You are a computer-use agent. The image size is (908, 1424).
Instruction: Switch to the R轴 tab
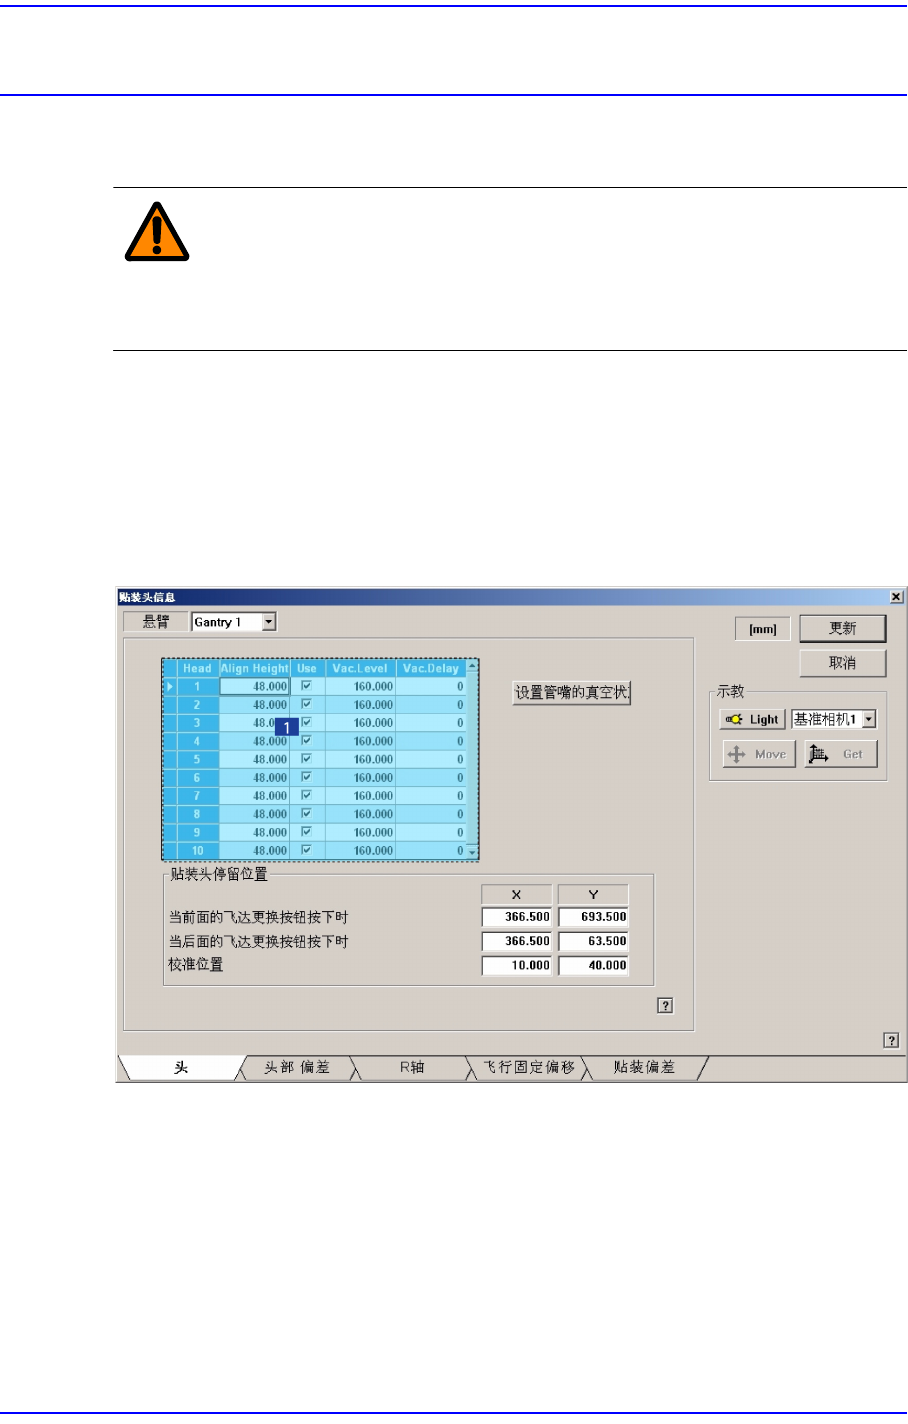(413, 1067)
